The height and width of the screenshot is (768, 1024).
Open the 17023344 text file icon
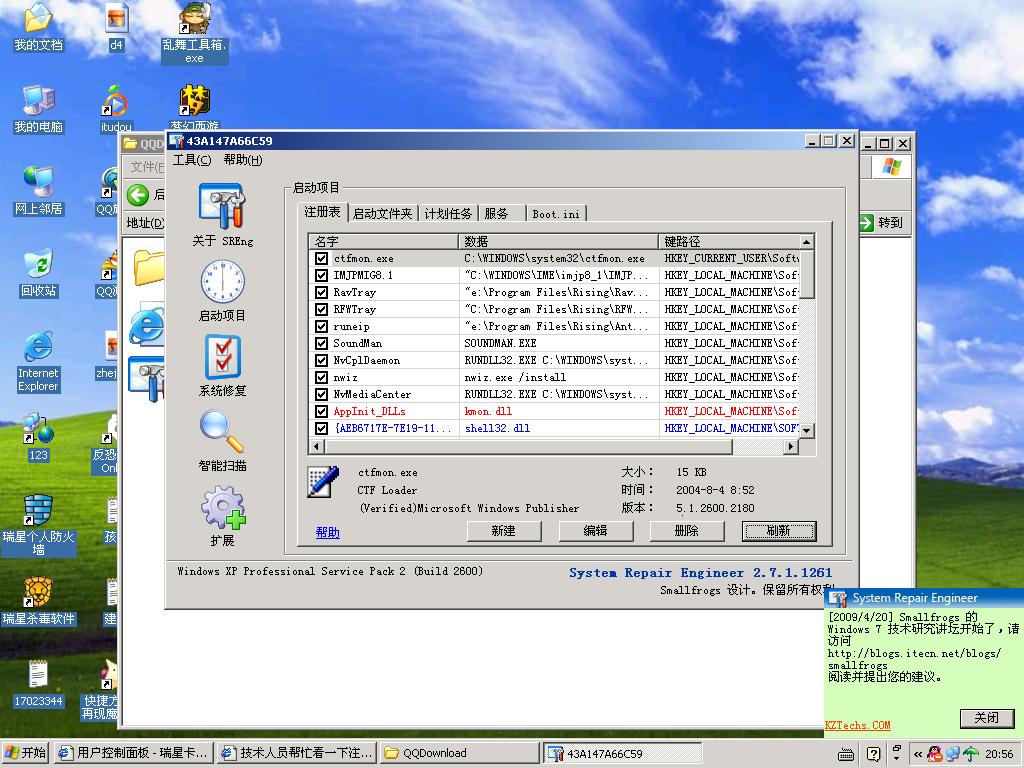click(x=39, y=675)
